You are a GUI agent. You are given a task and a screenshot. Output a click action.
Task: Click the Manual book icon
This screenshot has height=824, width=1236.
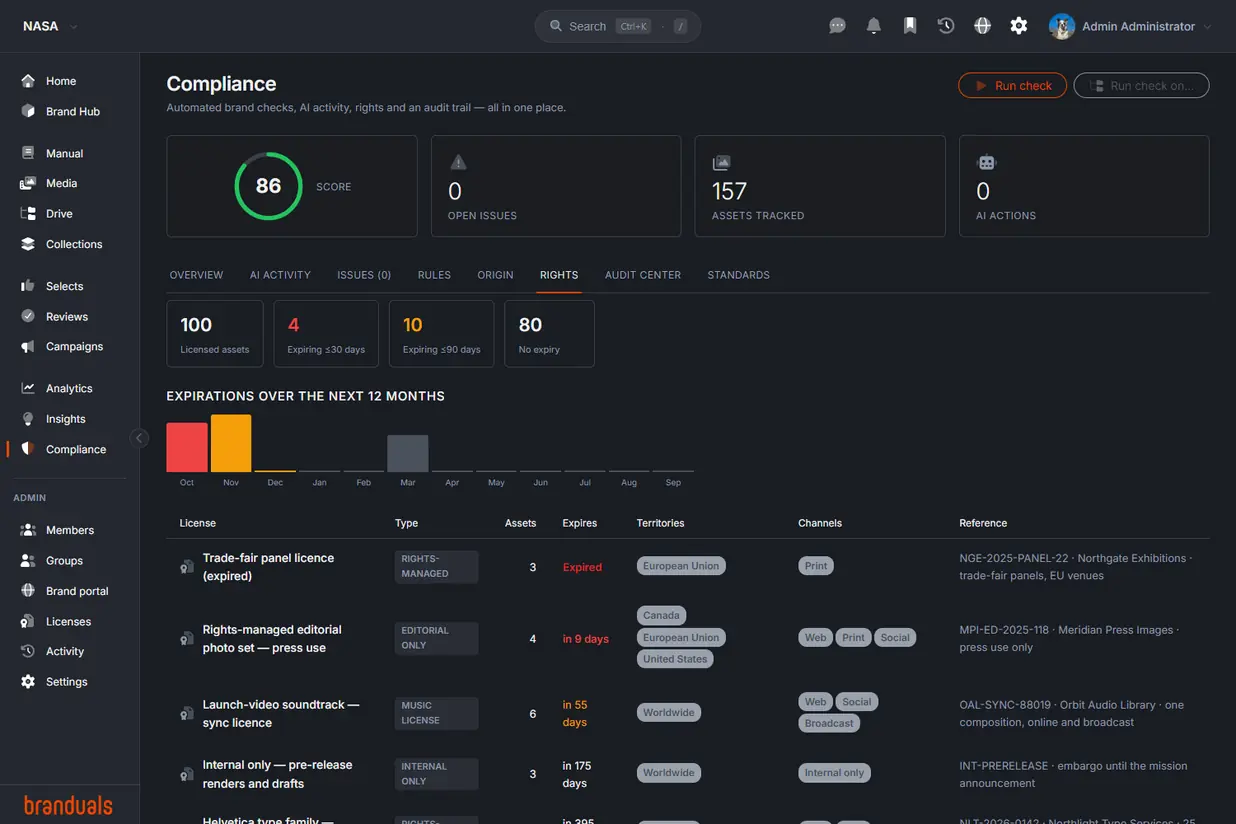coord(28,153)
